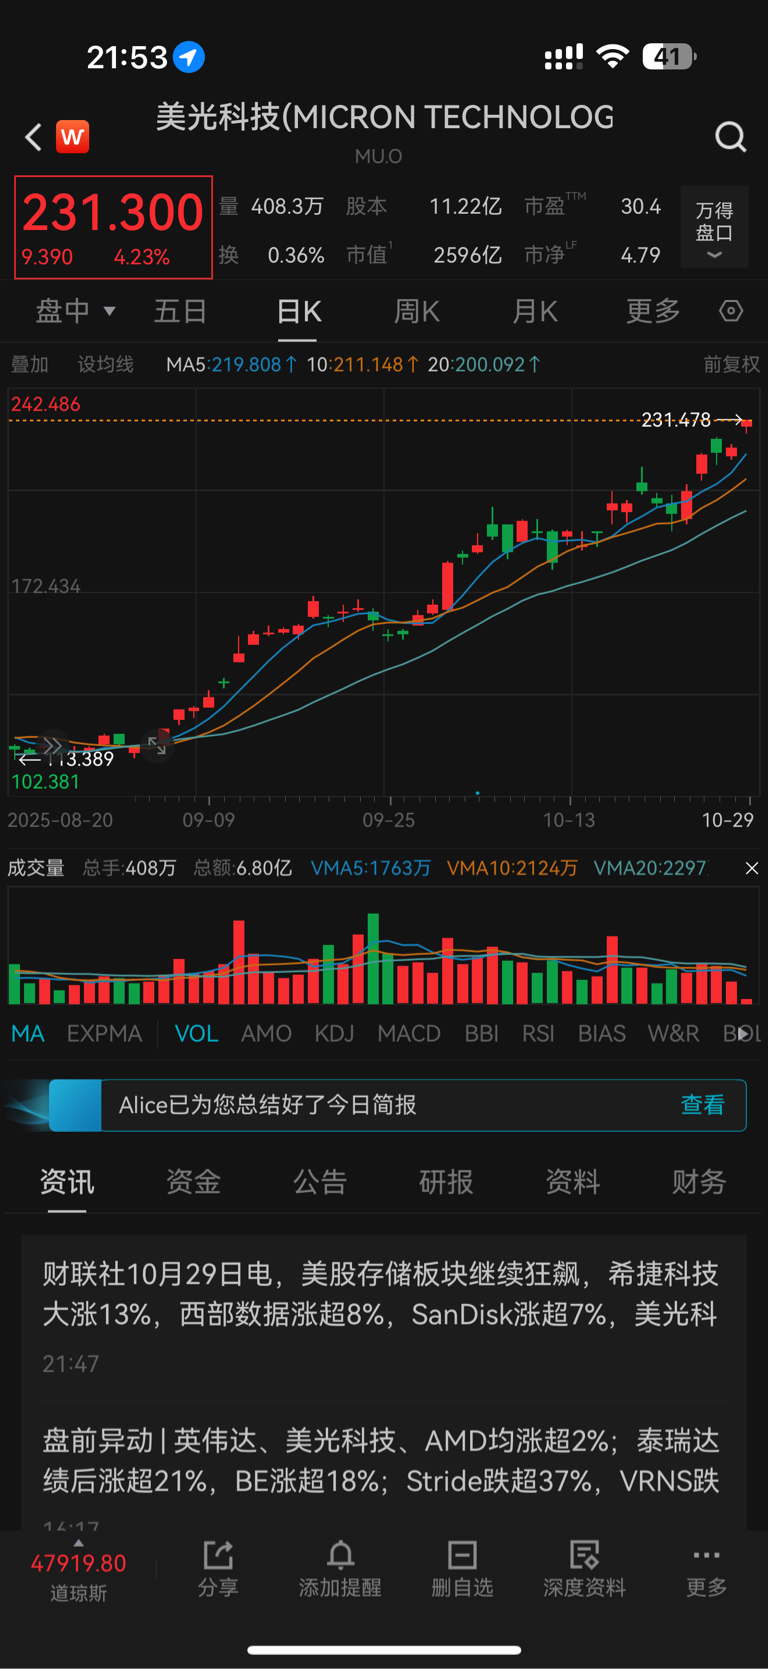Select the MA main indicator
The height and width of the screenshot is (1669, 768).
point(27,1034)
